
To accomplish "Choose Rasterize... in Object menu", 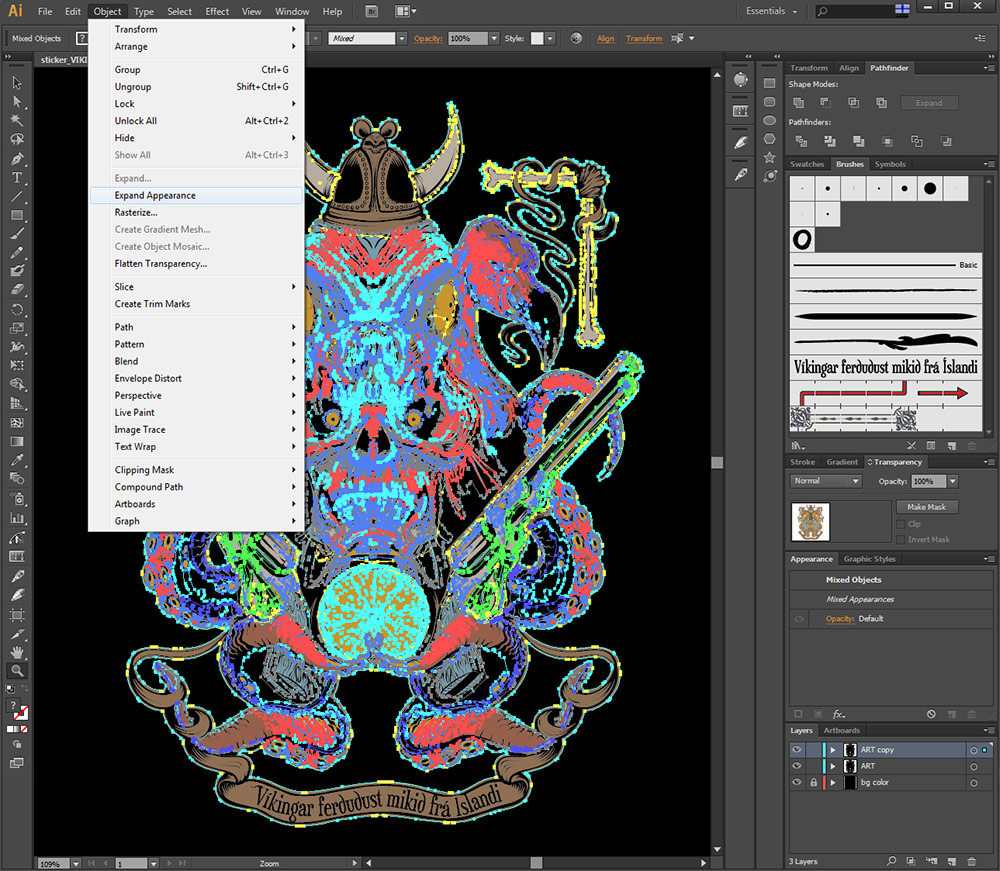I will tap(196, 212).
